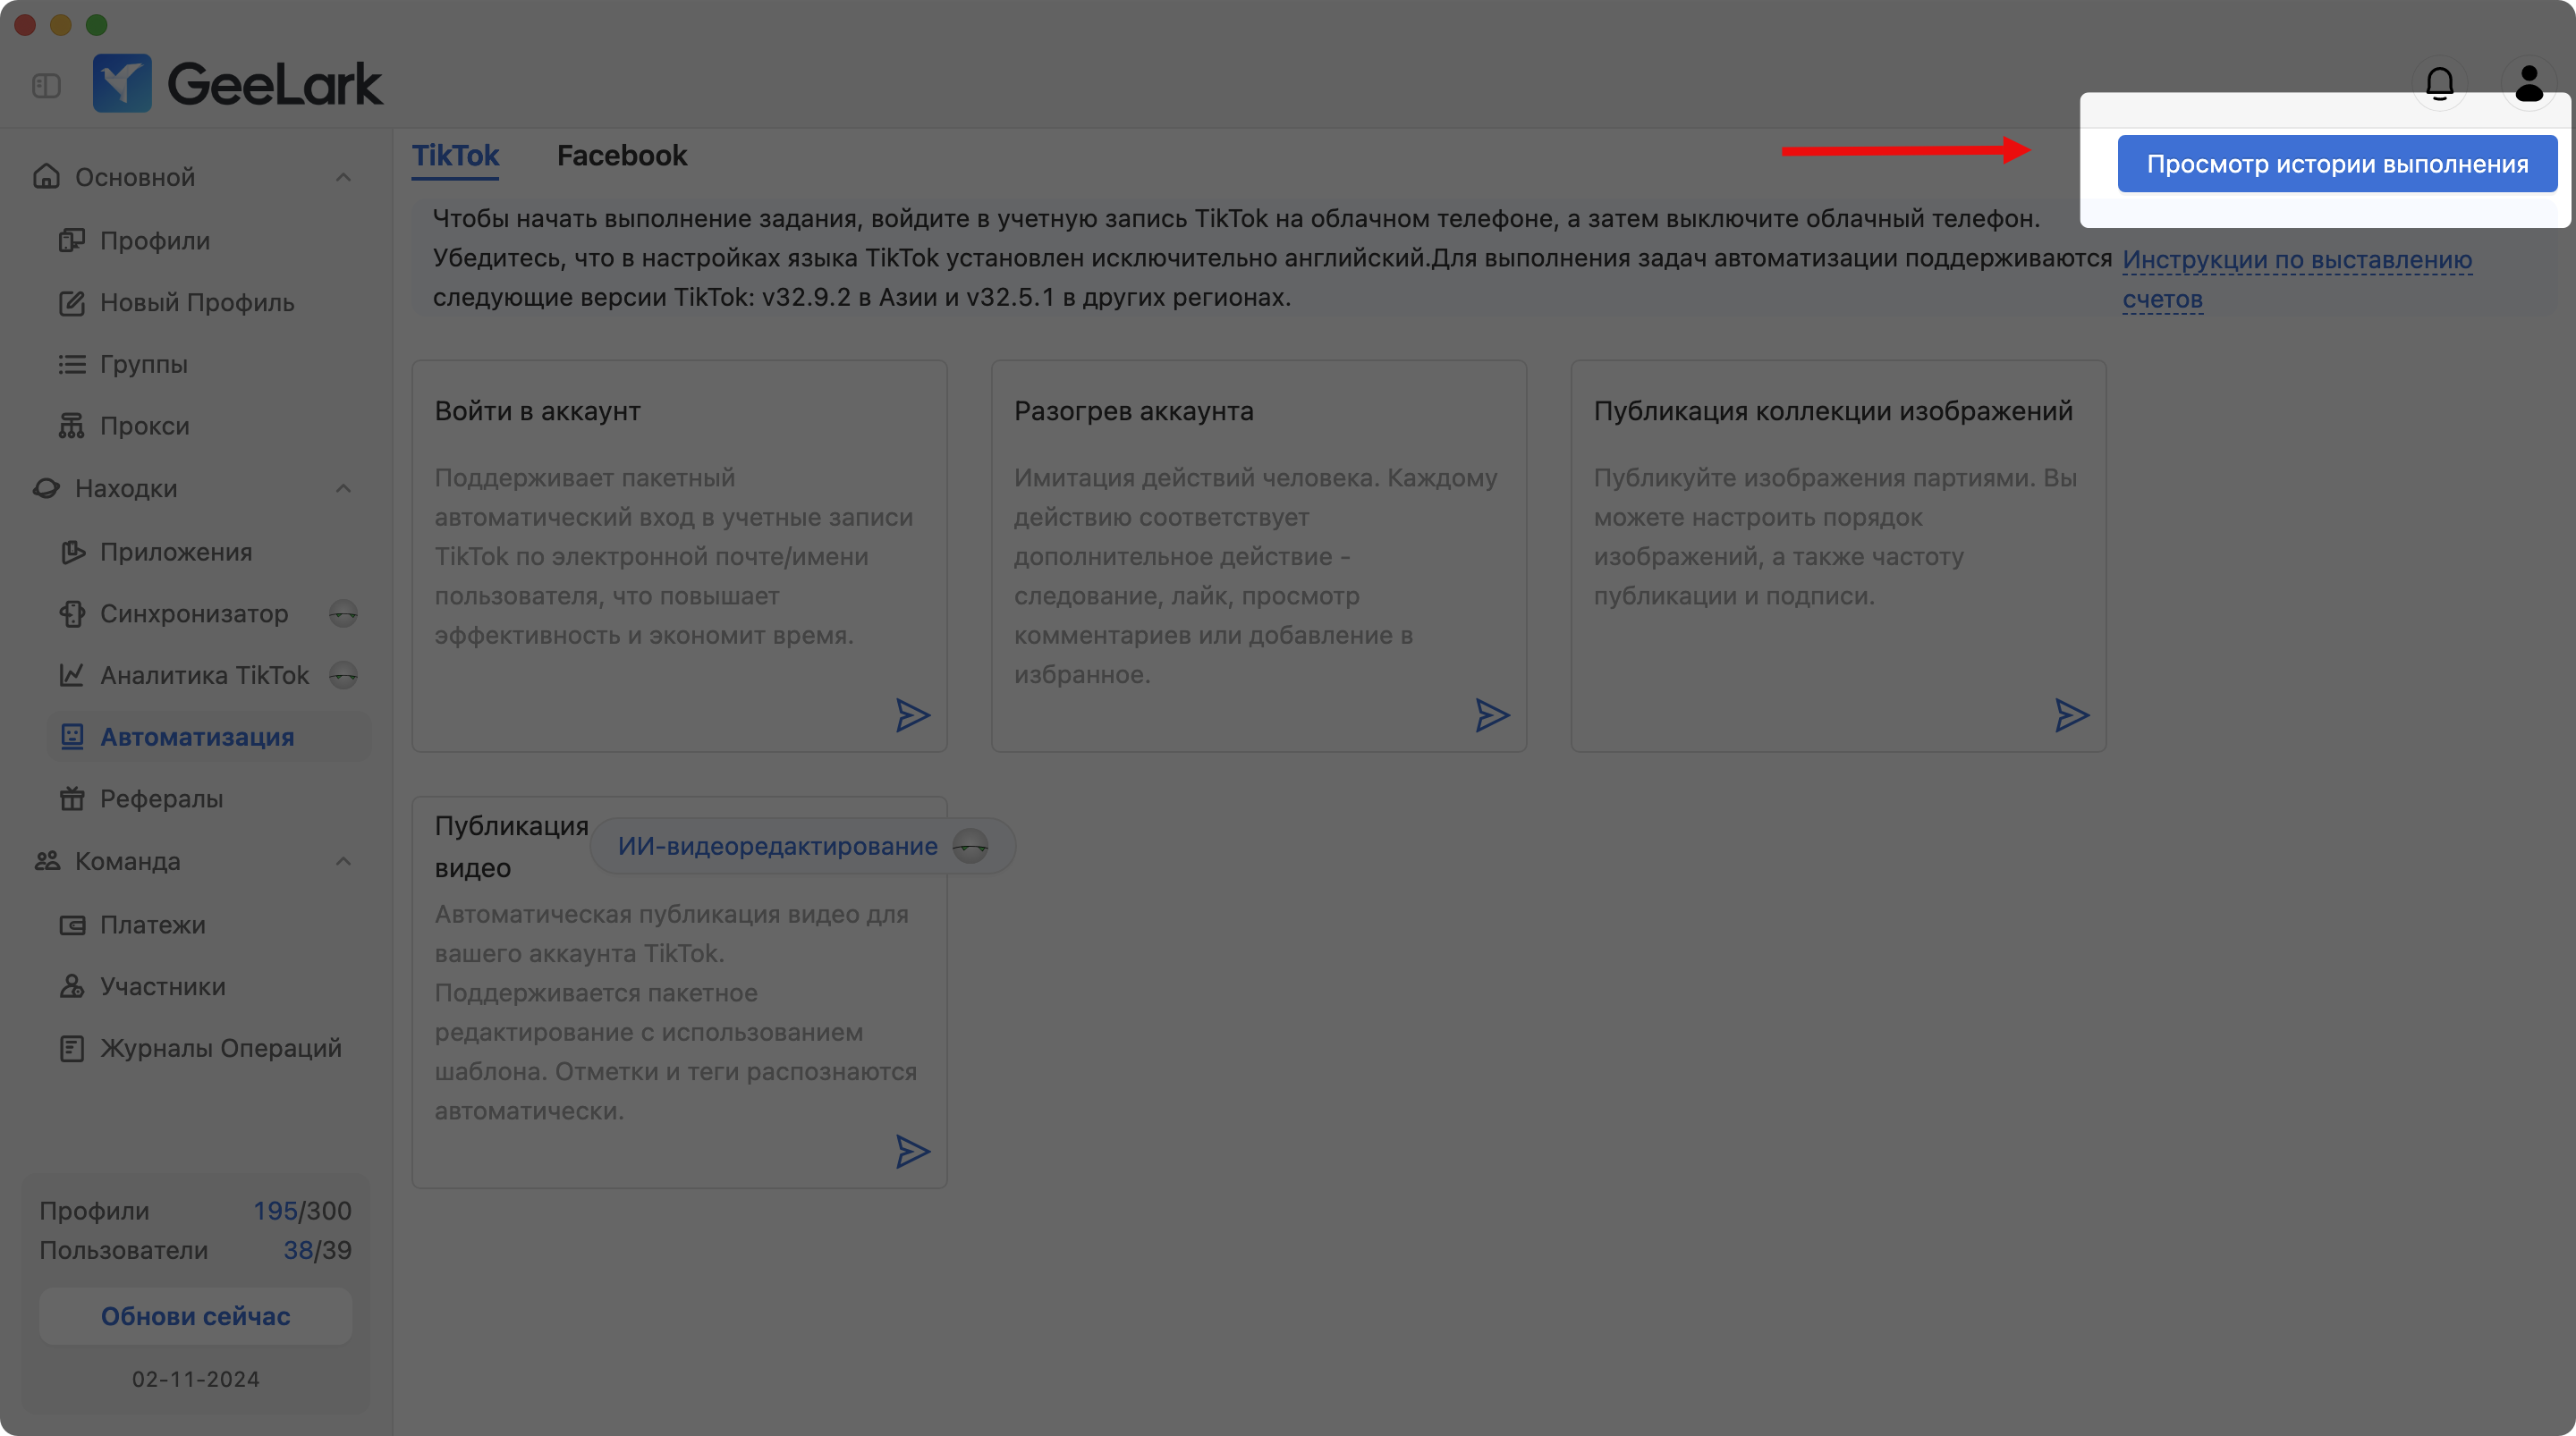This screenshot has width=2576, height=1436.
Task: Launch the Разогрев аккаунта task arrow
Action: [1492, 716]
